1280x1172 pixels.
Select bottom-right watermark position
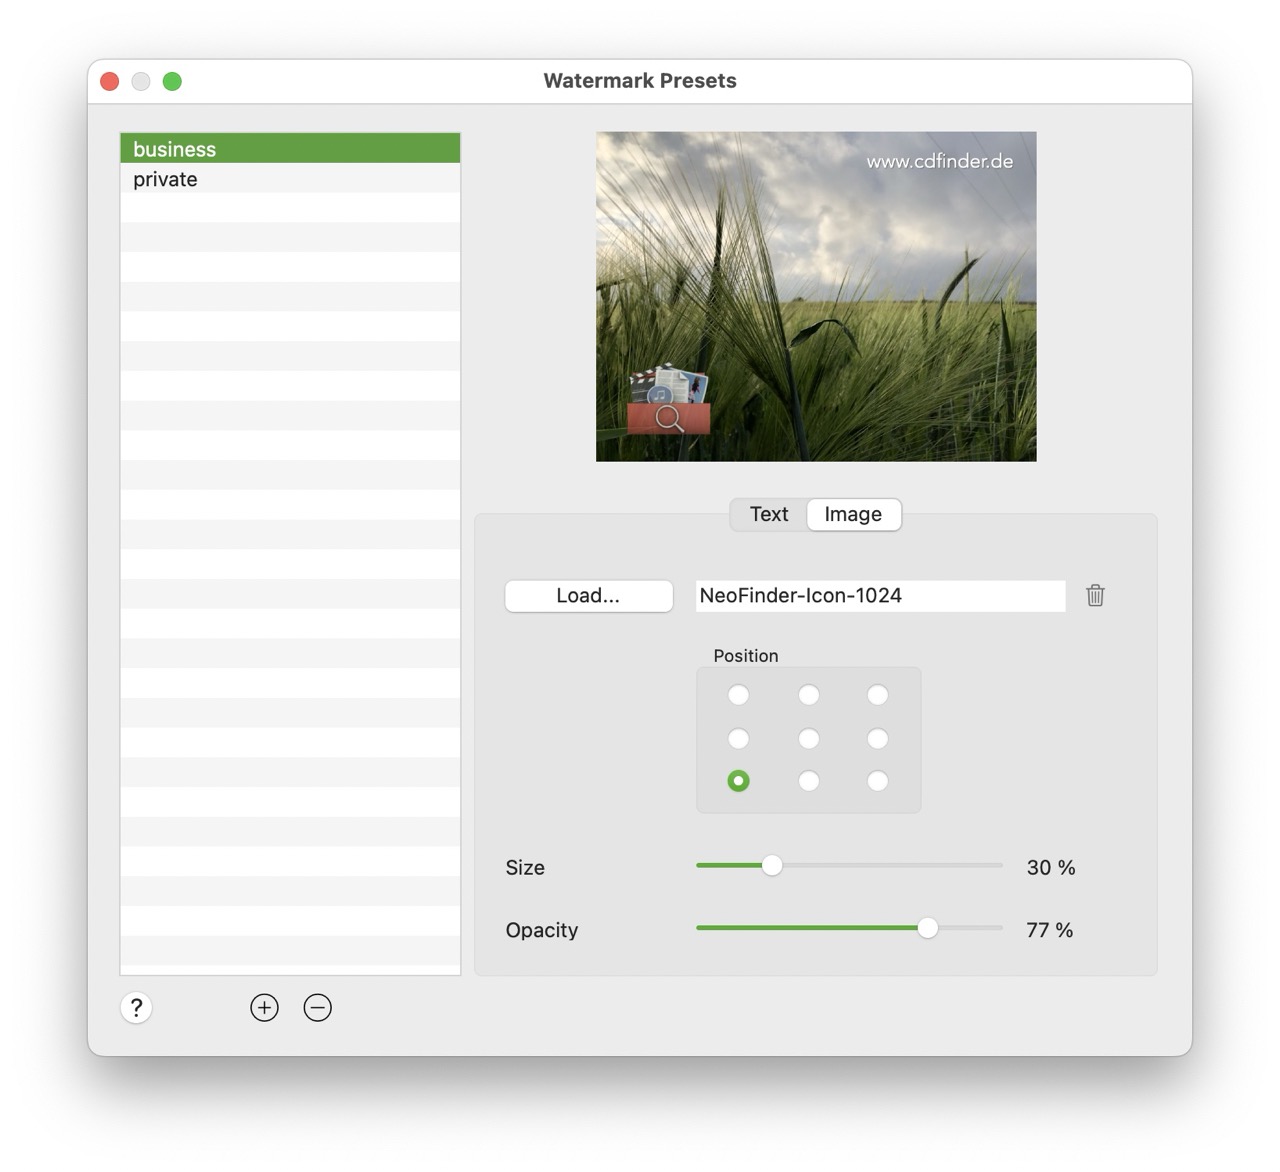(x=877, y=781)
